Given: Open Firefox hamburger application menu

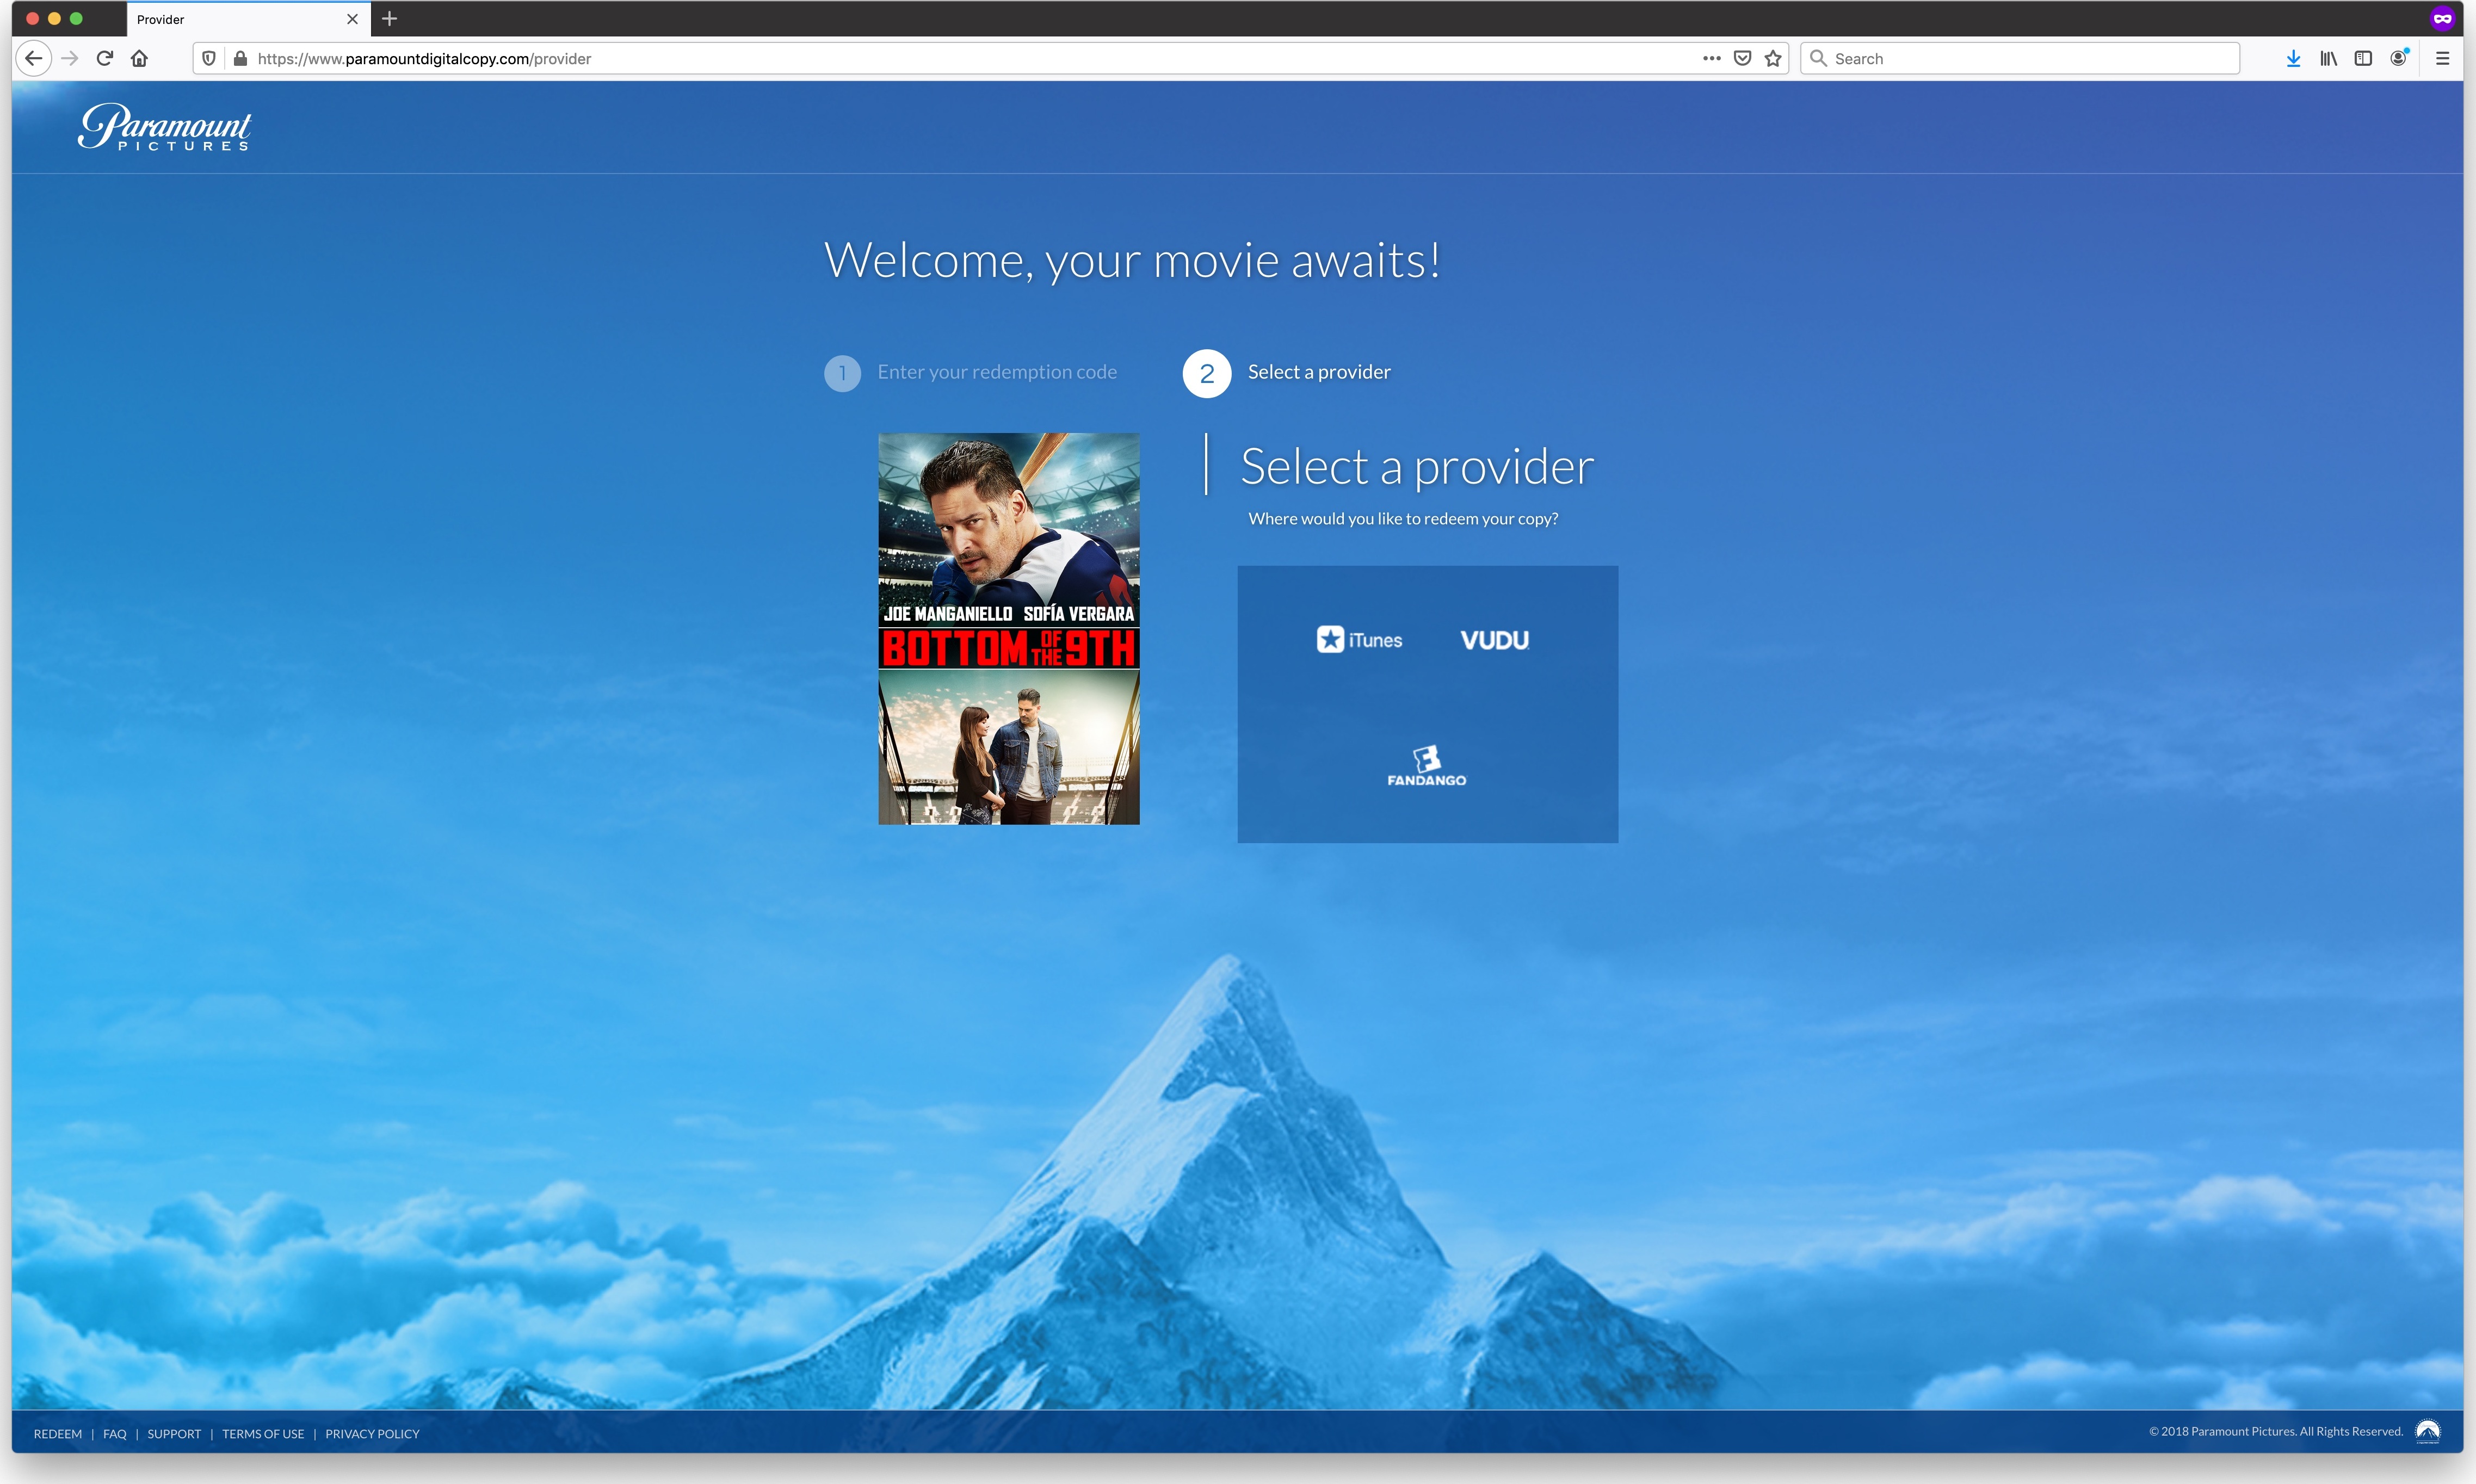Looking at the screenshot, I should tap(2442, 58).
